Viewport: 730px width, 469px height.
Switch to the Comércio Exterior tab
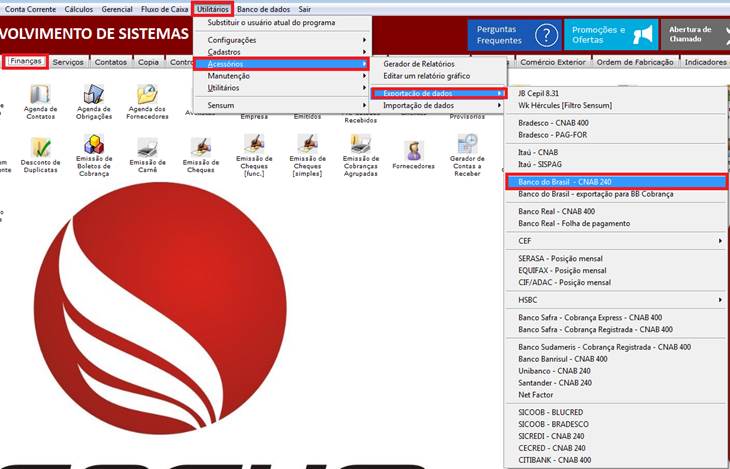[x=553, y=62]
